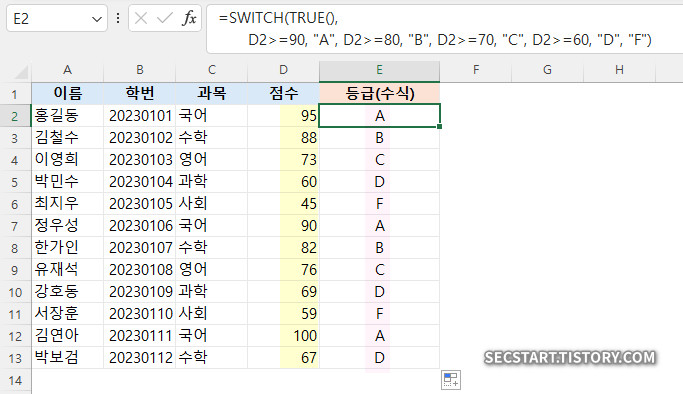683x394 pixels.
Task: Select row 2 header
Action: (x=15, y=116)
